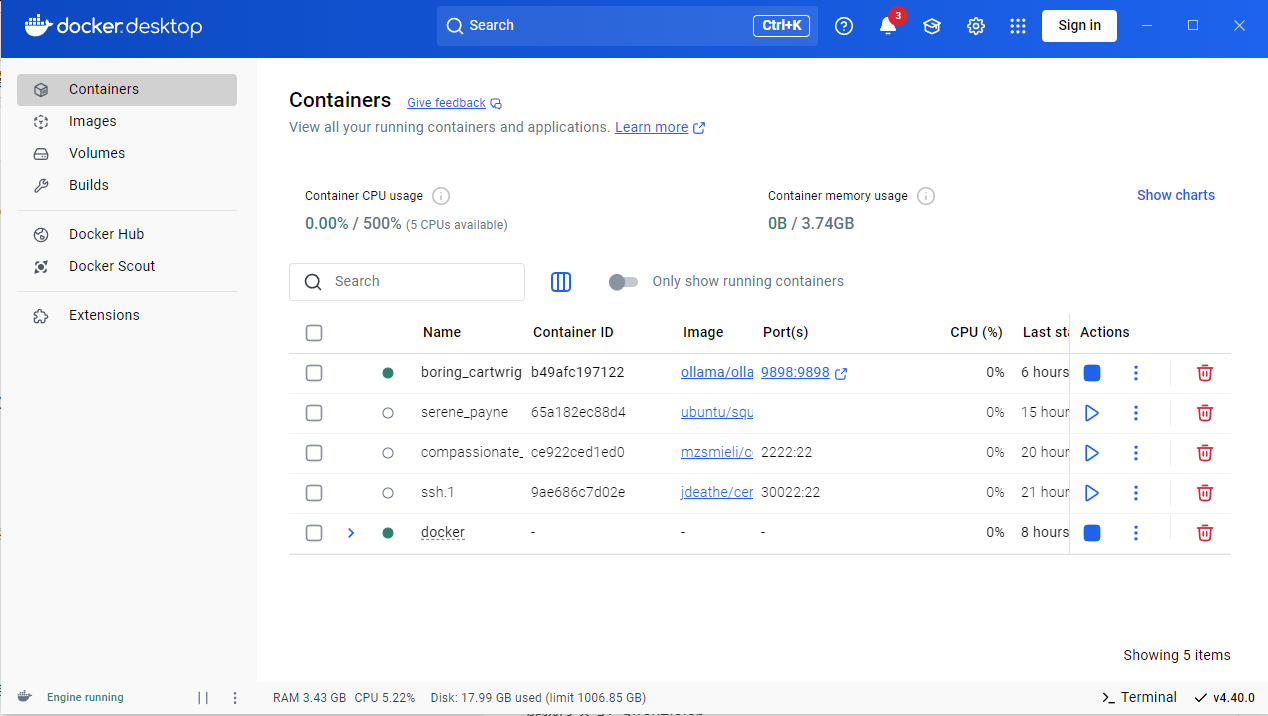This screenshot has width=1268, height=716.
Task: Check the compassionate row checkbox
Action: [314, 453]
